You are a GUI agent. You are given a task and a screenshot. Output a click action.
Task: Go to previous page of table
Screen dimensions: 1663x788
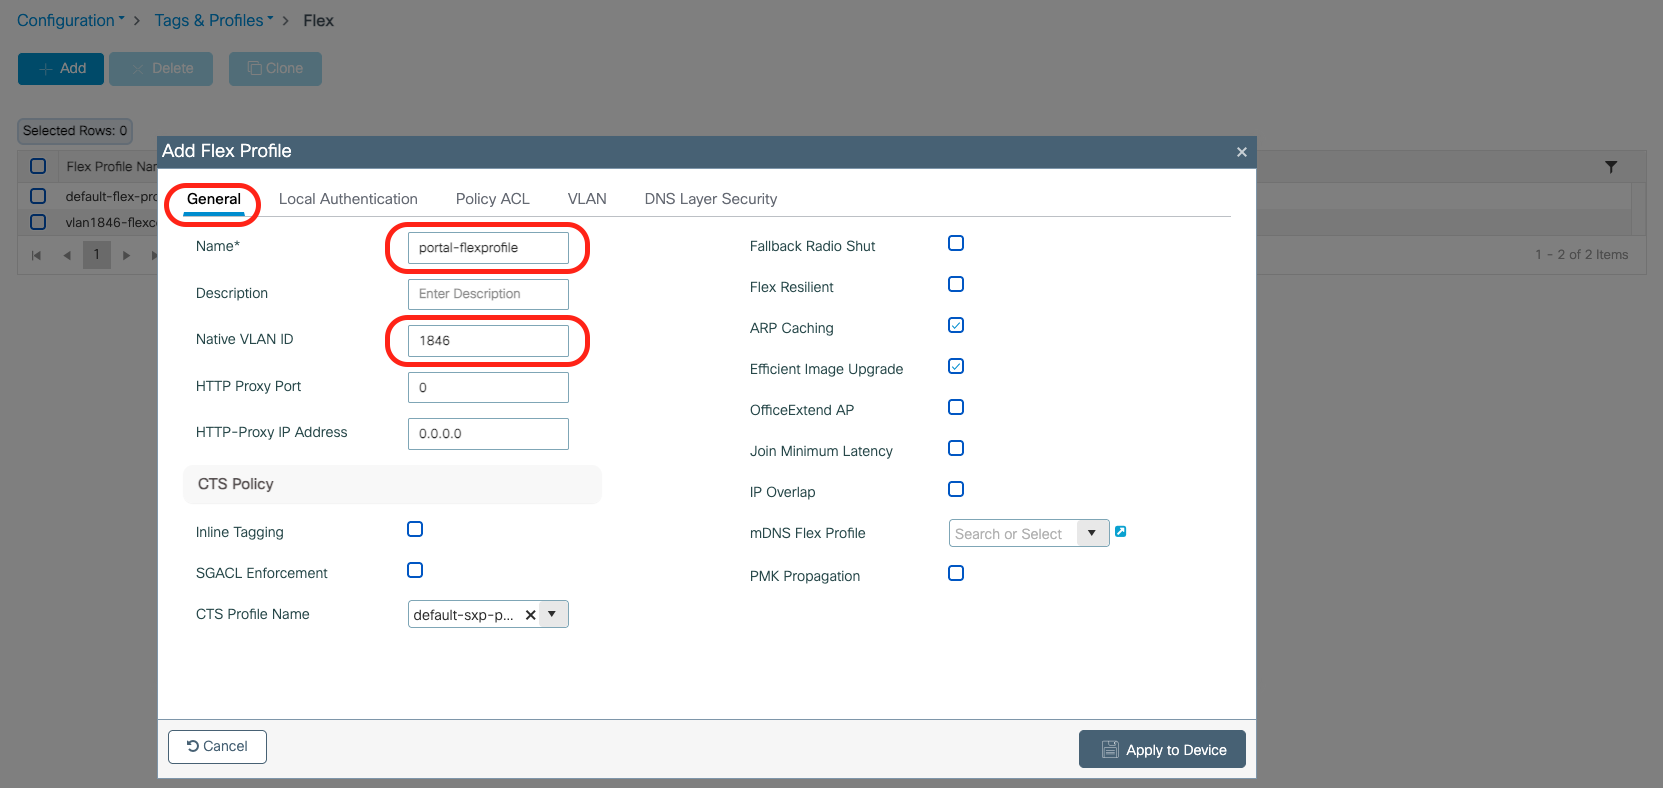pyautogui.click(x=67, y=255)
